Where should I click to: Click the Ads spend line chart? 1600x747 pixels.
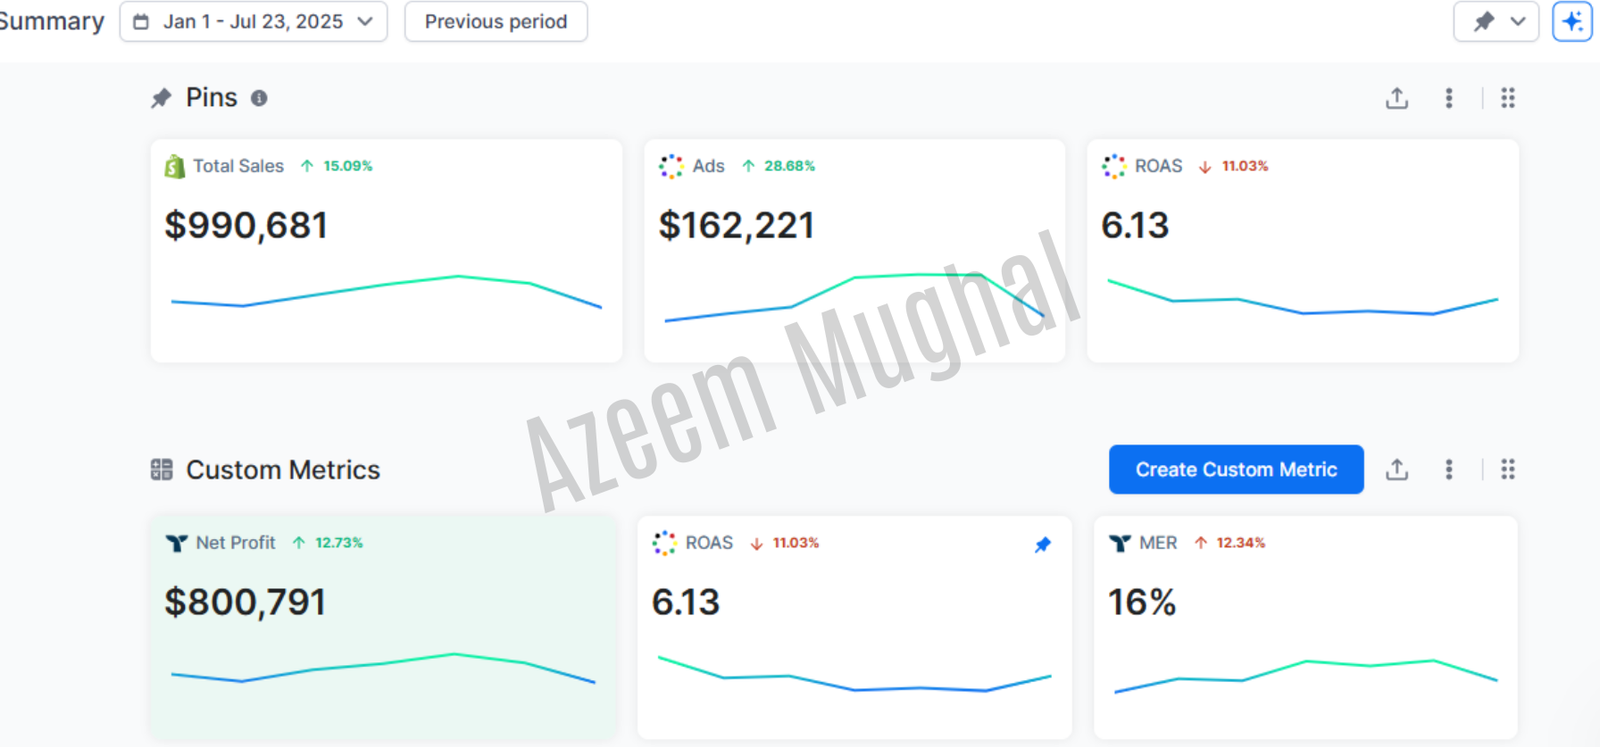[854, 296]
